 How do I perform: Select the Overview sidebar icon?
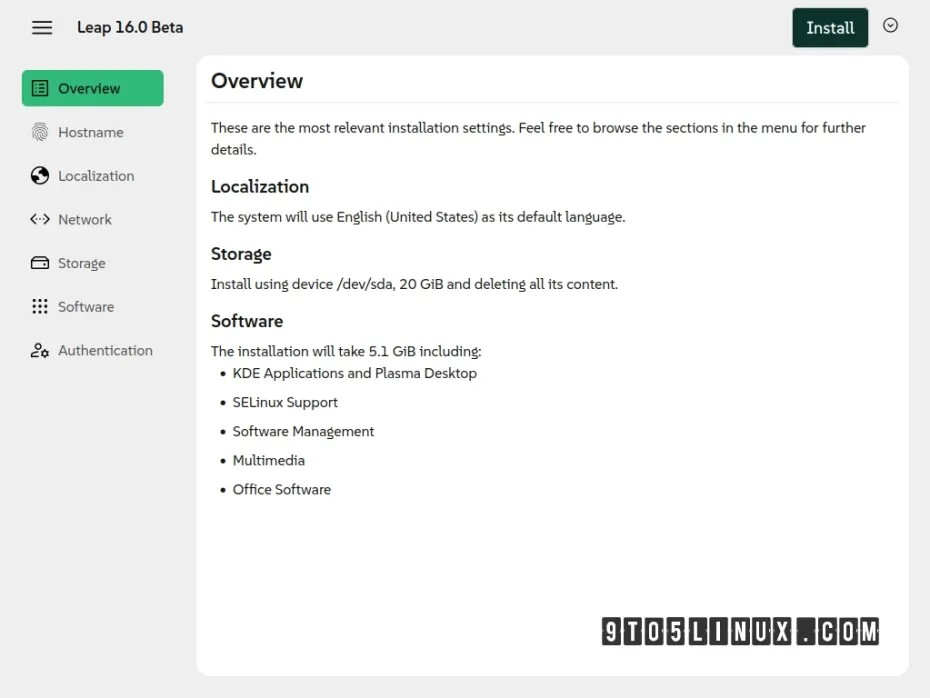(40, 88)
